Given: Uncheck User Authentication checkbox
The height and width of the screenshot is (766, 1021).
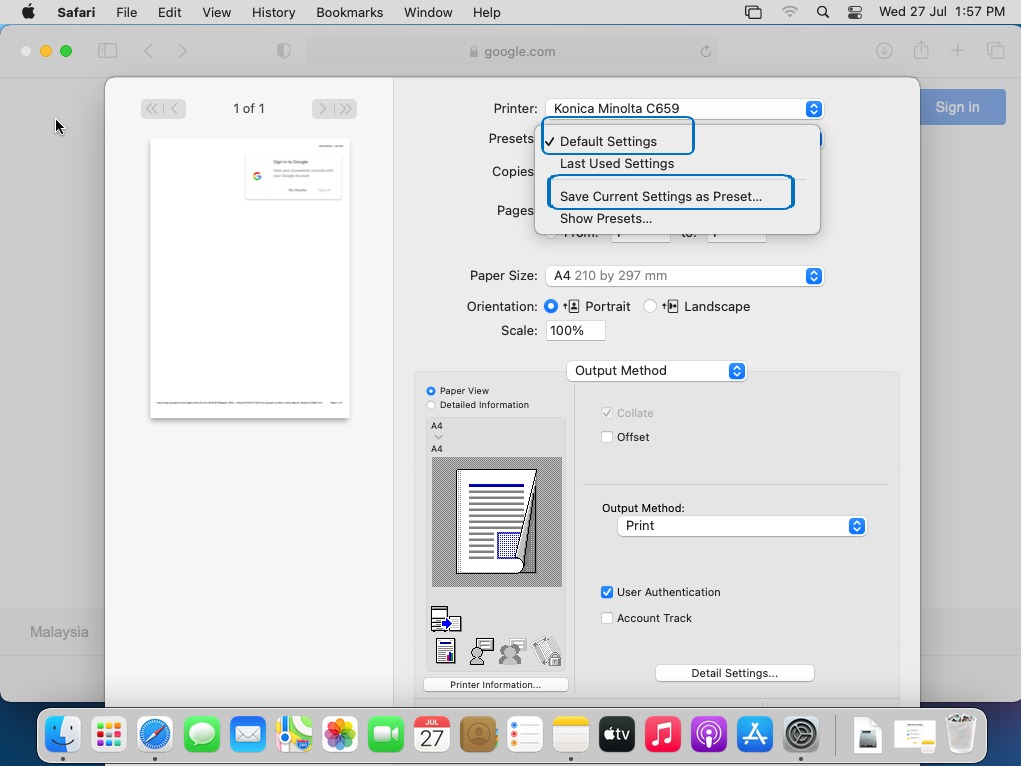Looking at the screenshot, I should coord(607,592).
